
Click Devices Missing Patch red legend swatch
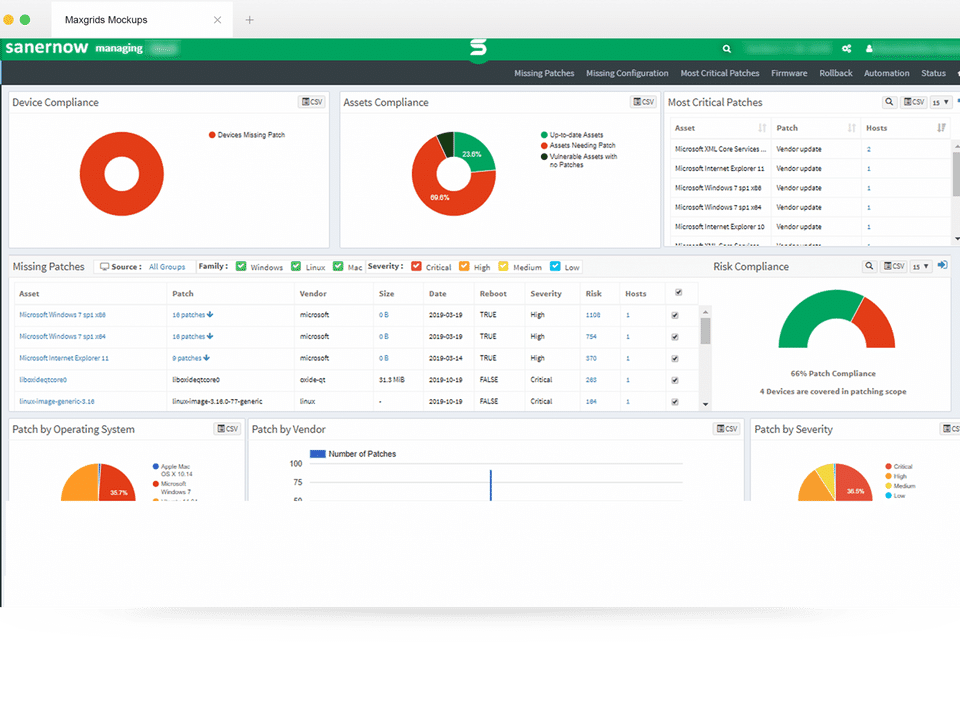(x=212, y=135)
